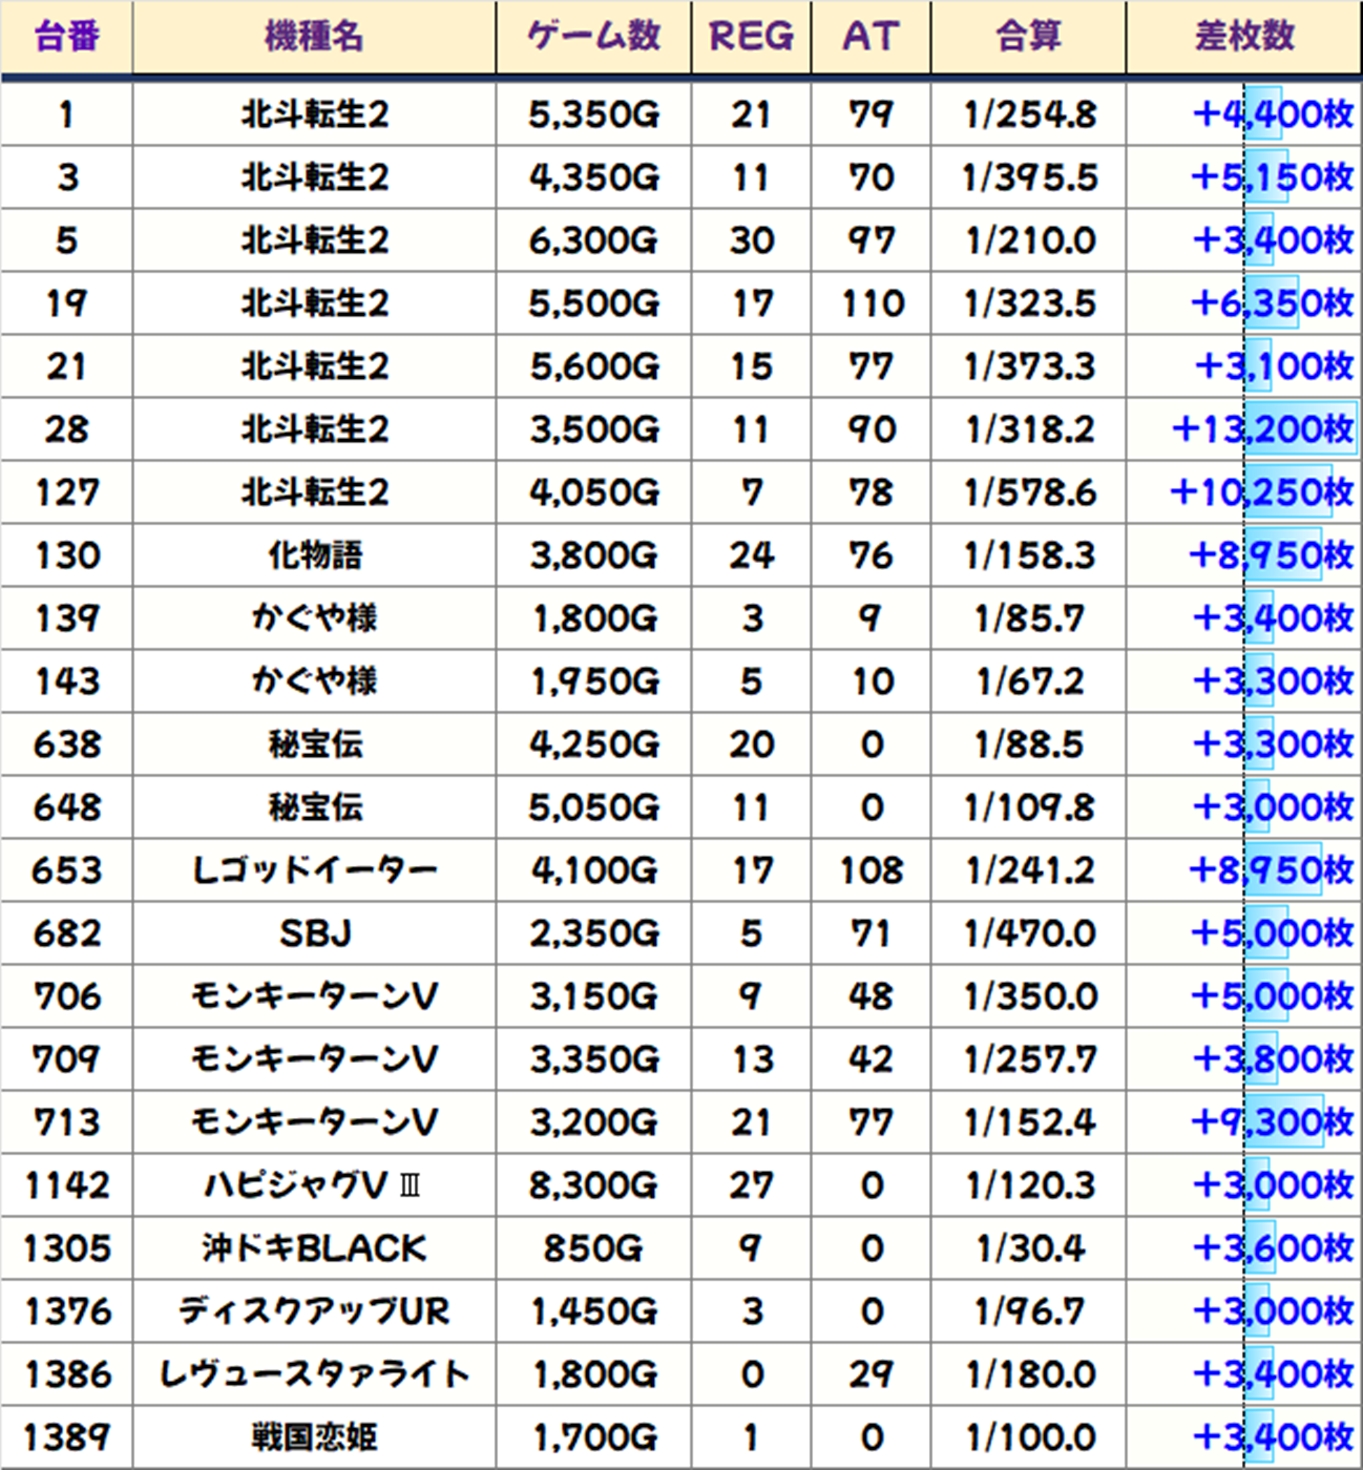This screenshot has width=1363, height=1470.
Task: Click the AT column header
Action: pos(870,37)
